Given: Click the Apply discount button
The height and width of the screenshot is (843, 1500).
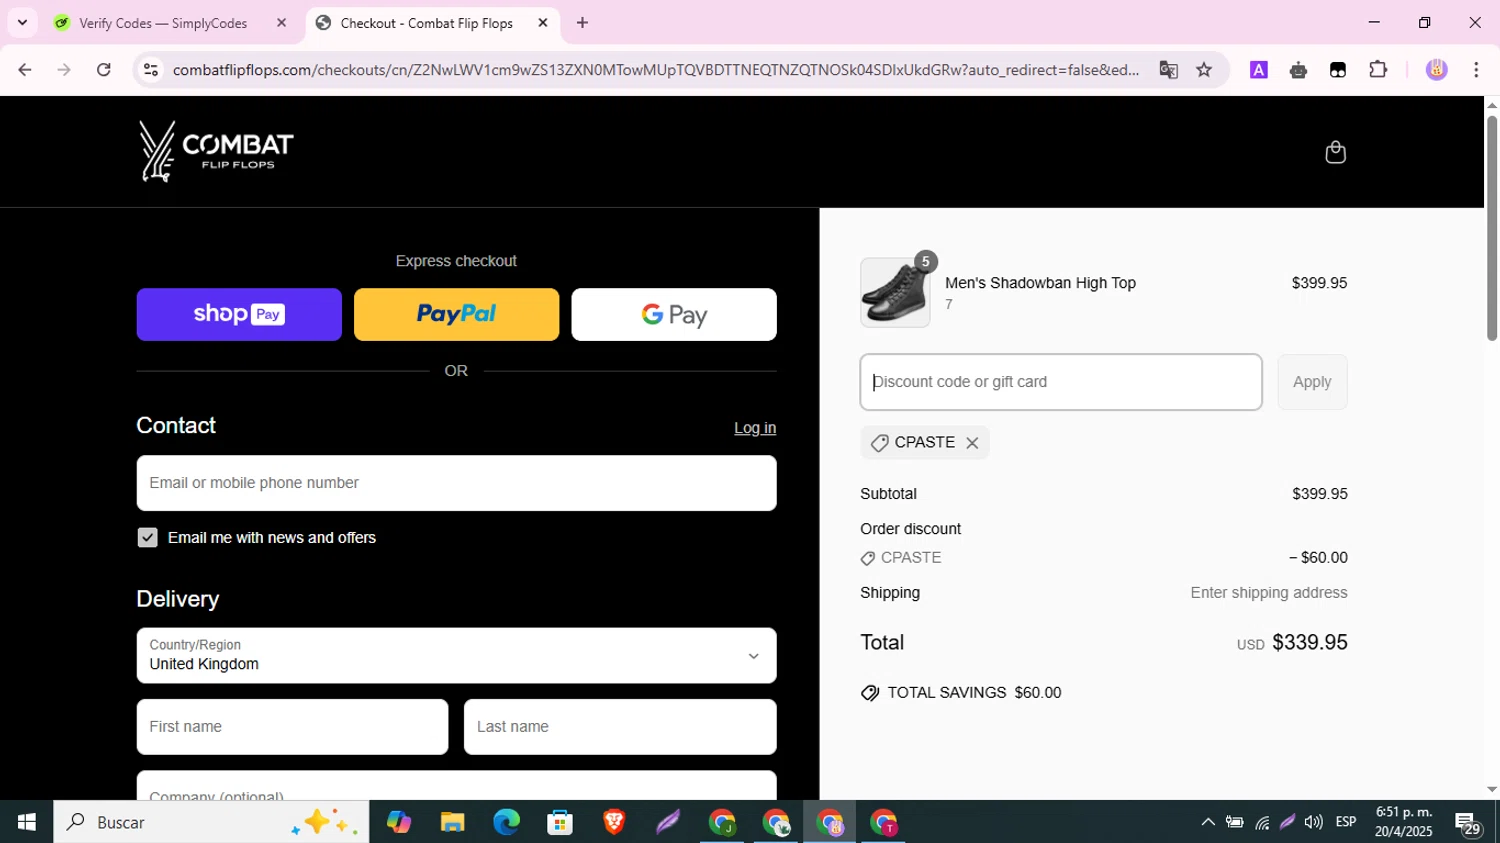Looking at the screenshot, I should point(1312,382).
